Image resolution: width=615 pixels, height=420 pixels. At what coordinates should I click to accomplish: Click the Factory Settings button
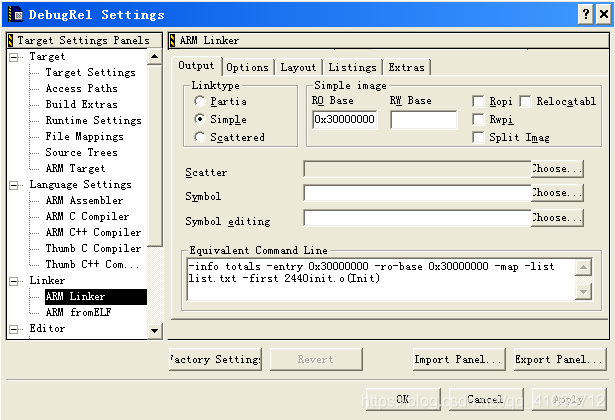point(215,359)
